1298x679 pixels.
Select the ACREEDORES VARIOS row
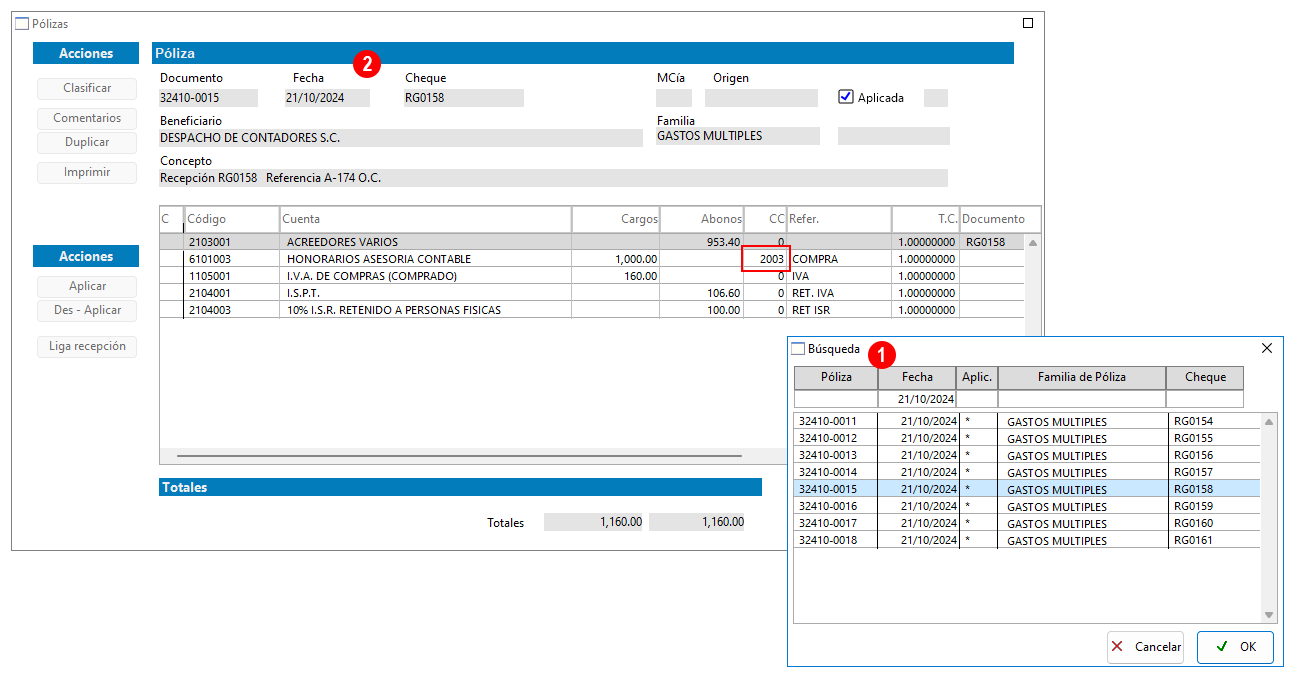592,242
